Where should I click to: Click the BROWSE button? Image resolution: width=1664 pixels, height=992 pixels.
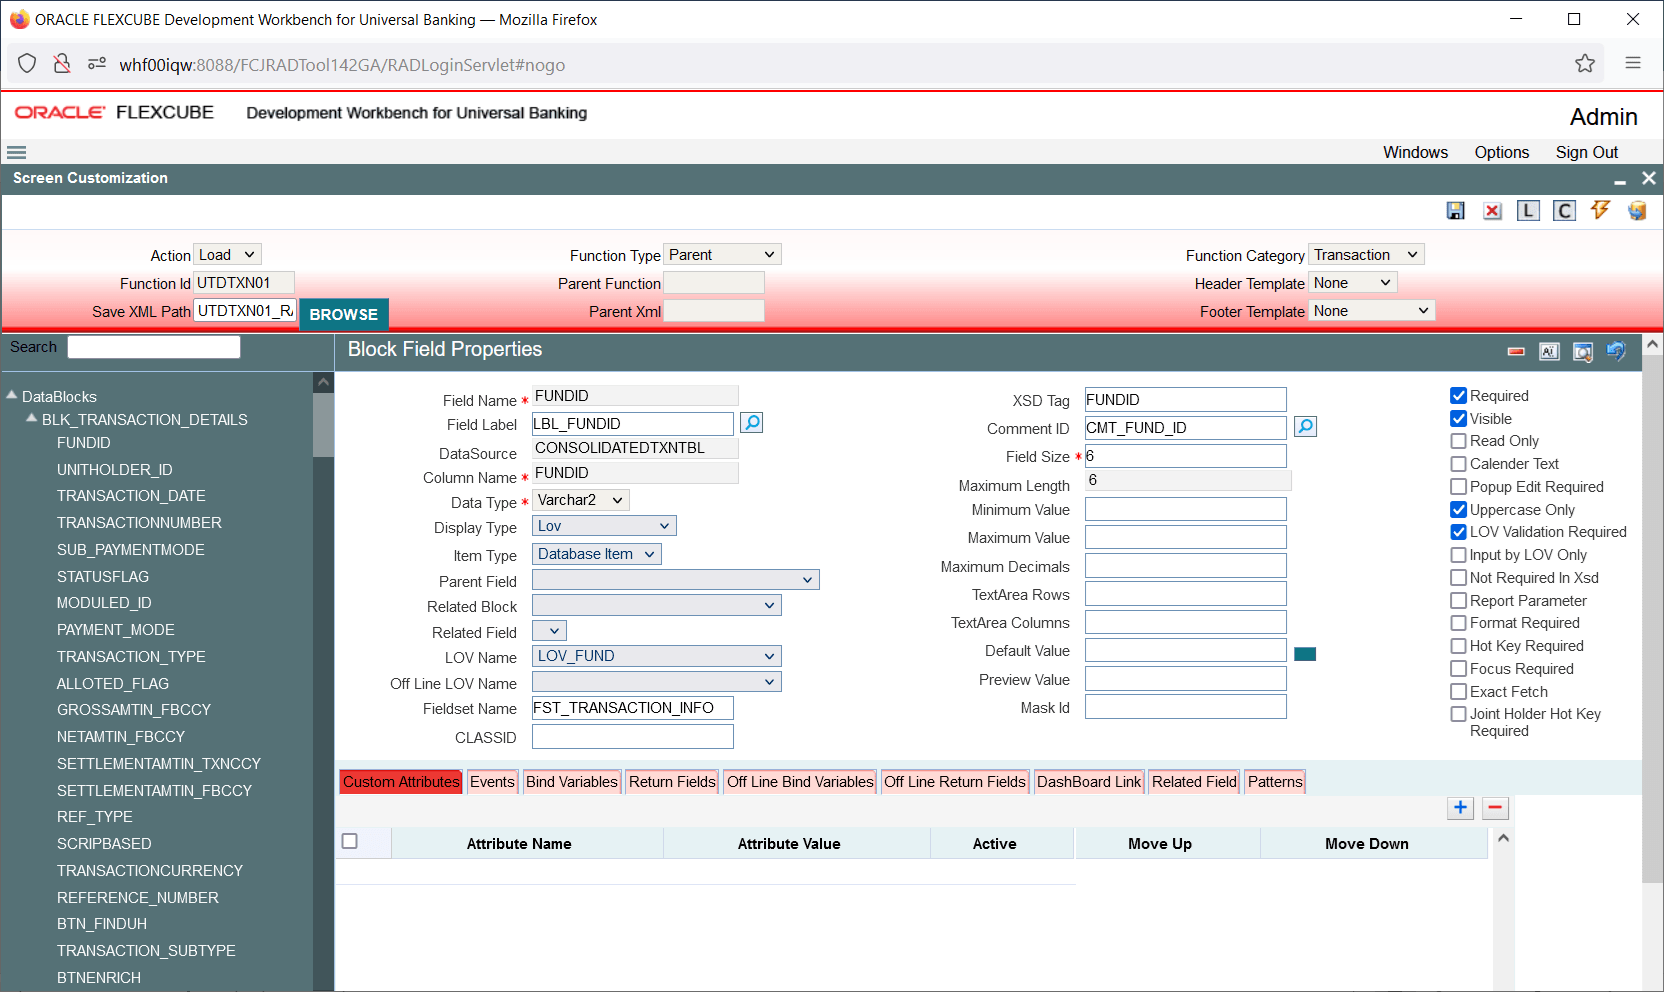(x=344, y=314)
